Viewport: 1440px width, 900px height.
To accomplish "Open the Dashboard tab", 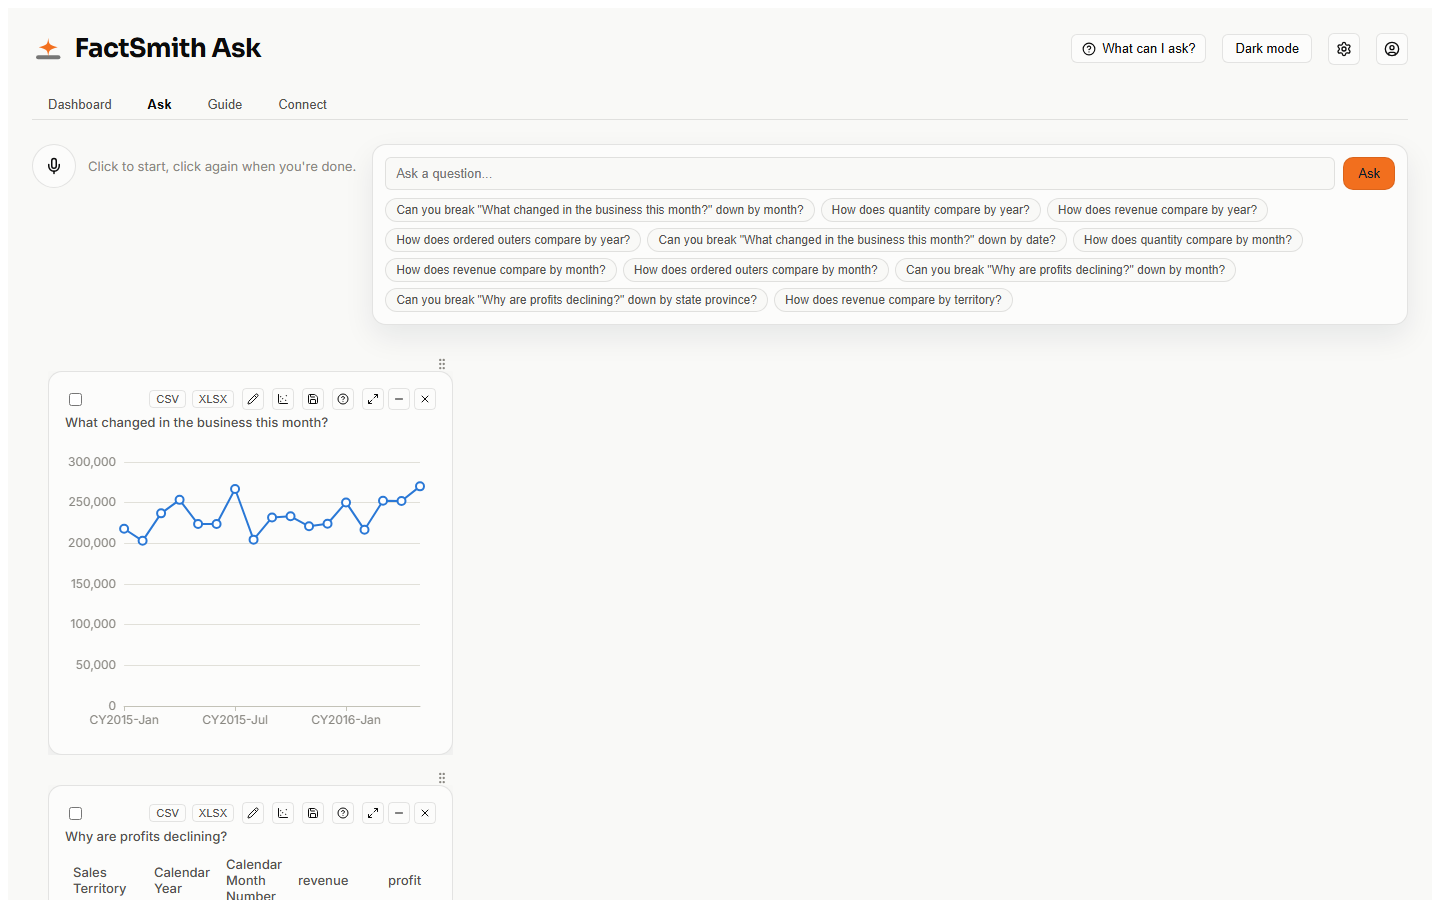I will pyautogui.click(x=80, y=104).
